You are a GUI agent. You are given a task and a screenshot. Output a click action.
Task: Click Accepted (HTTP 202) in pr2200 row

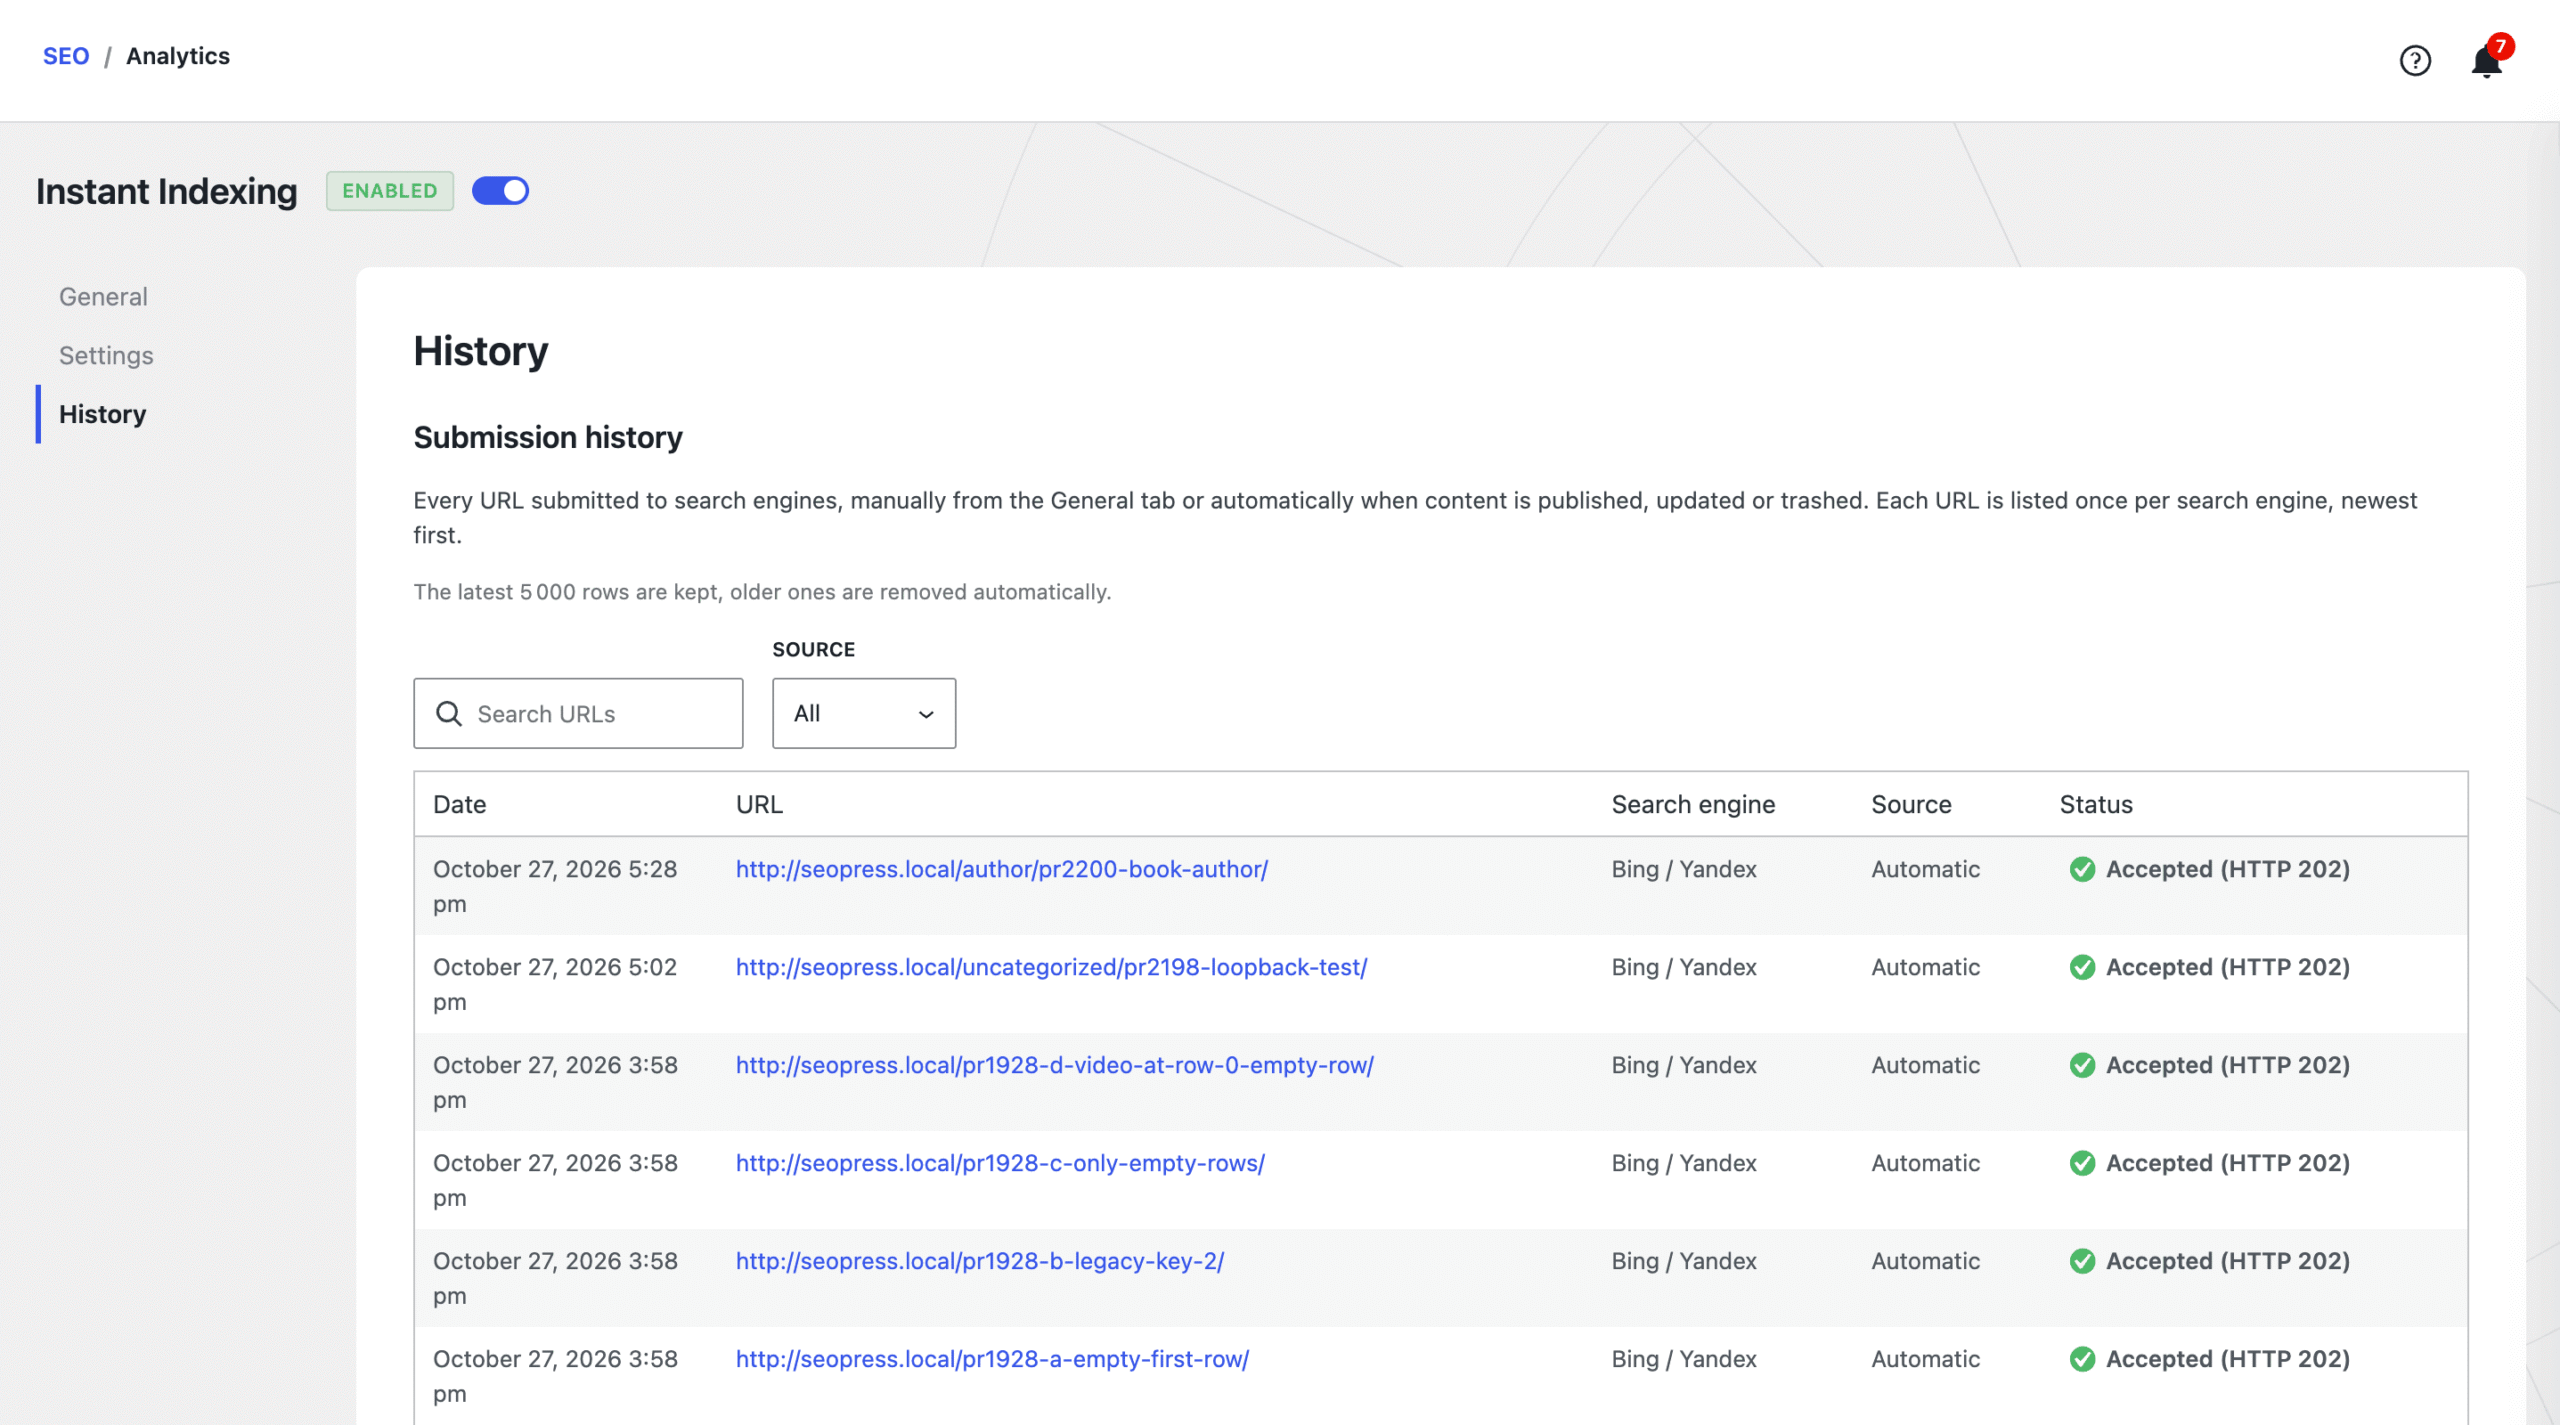pos(2228,869)
